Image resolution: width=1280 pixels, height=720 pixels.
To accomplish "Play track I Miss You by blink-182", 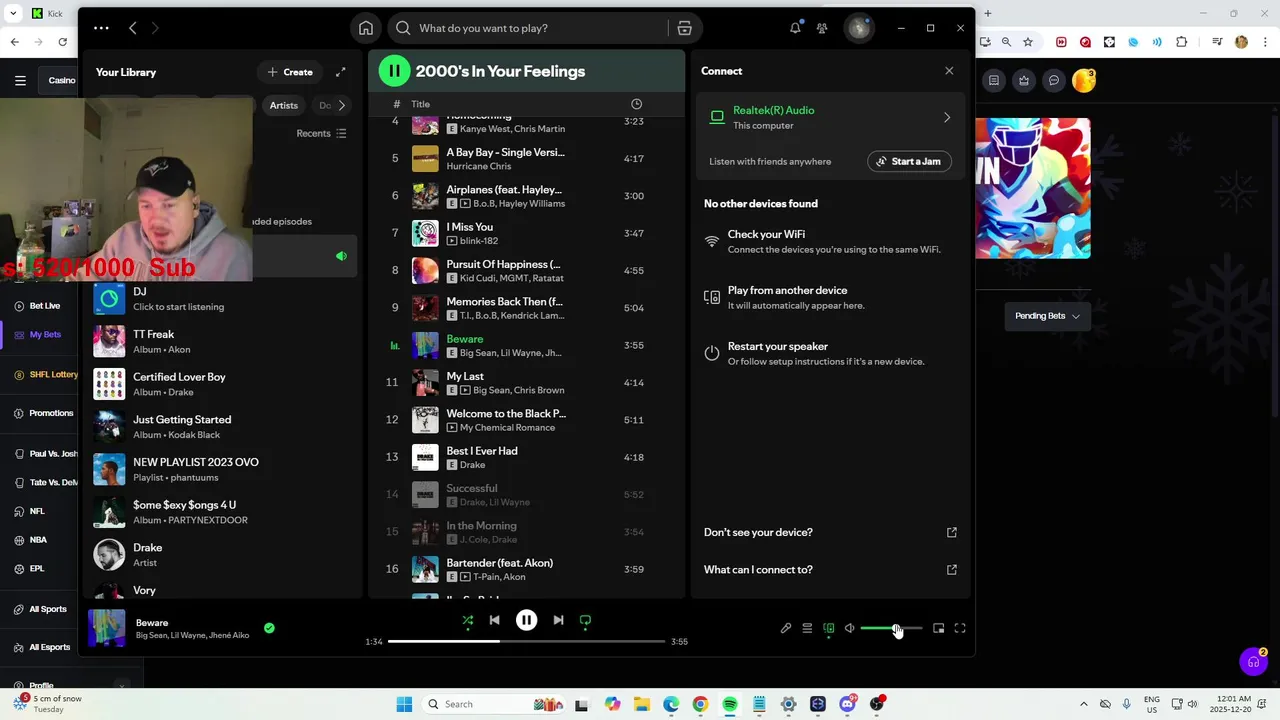I will point(526,233).
